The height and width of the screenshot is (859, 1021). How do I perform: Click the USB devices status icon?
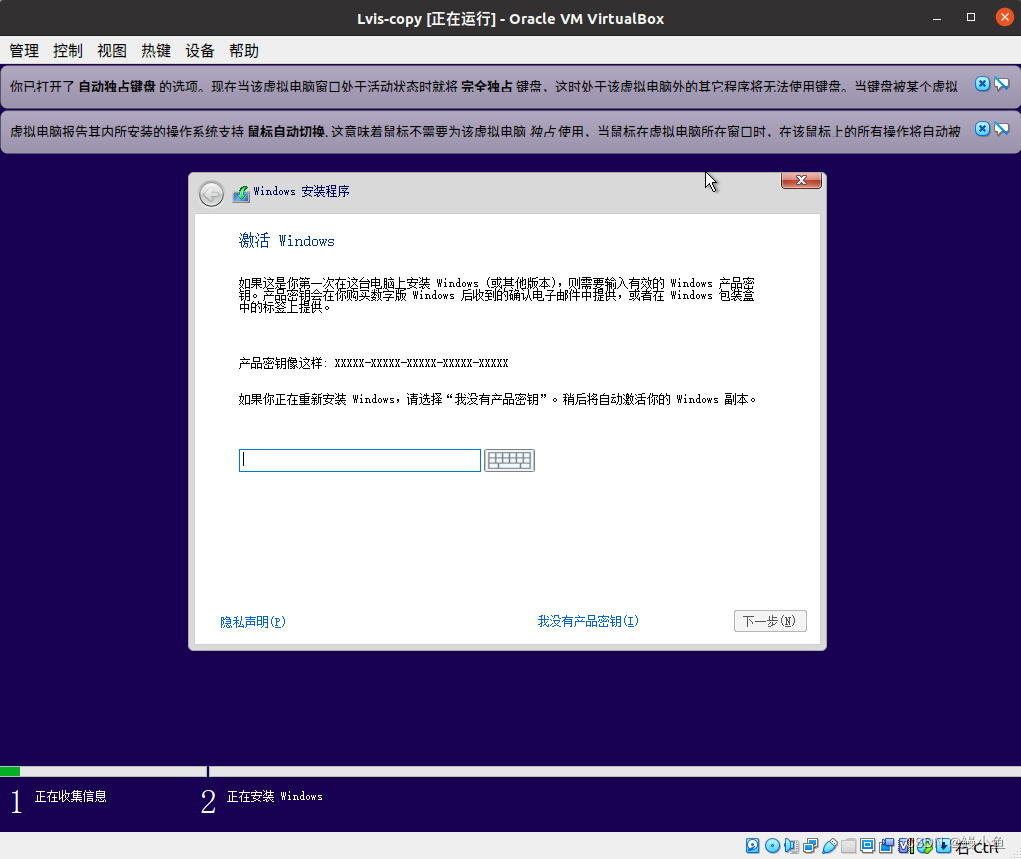point(829,846)
